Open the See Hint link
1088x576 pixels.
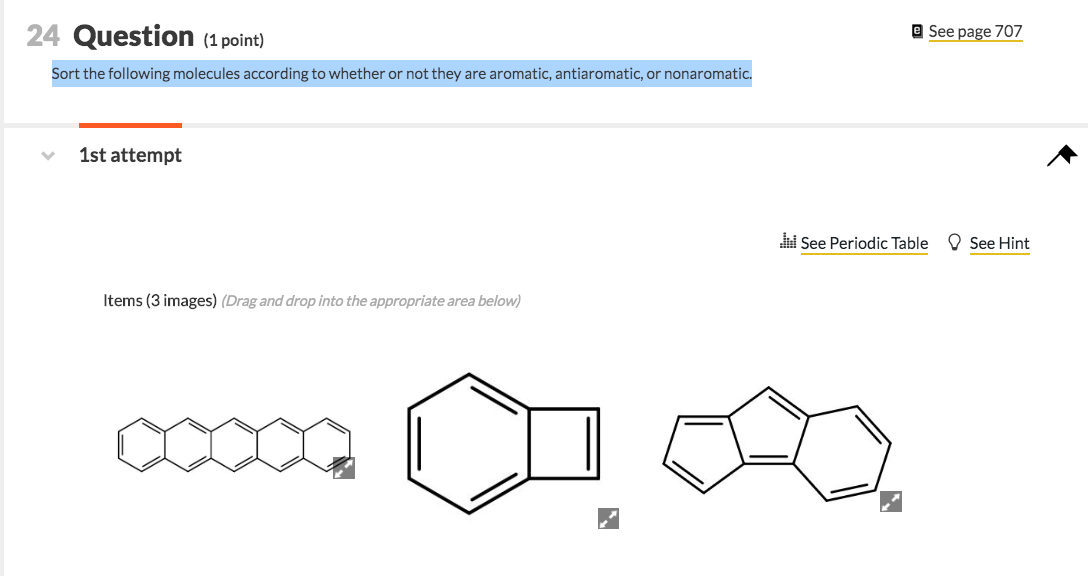(999, 243)
